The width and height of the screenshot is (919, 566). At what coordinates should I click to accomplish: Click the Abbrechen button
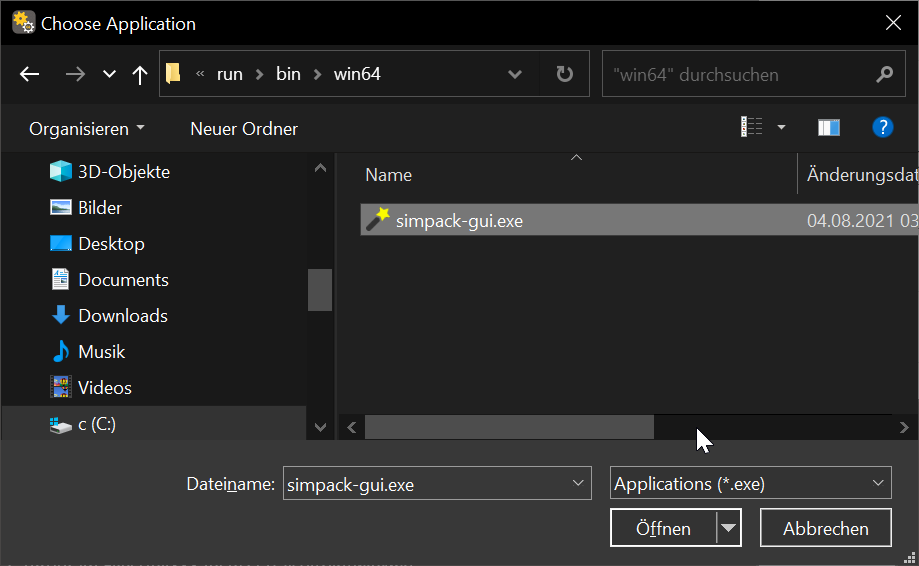pos(826,528)
